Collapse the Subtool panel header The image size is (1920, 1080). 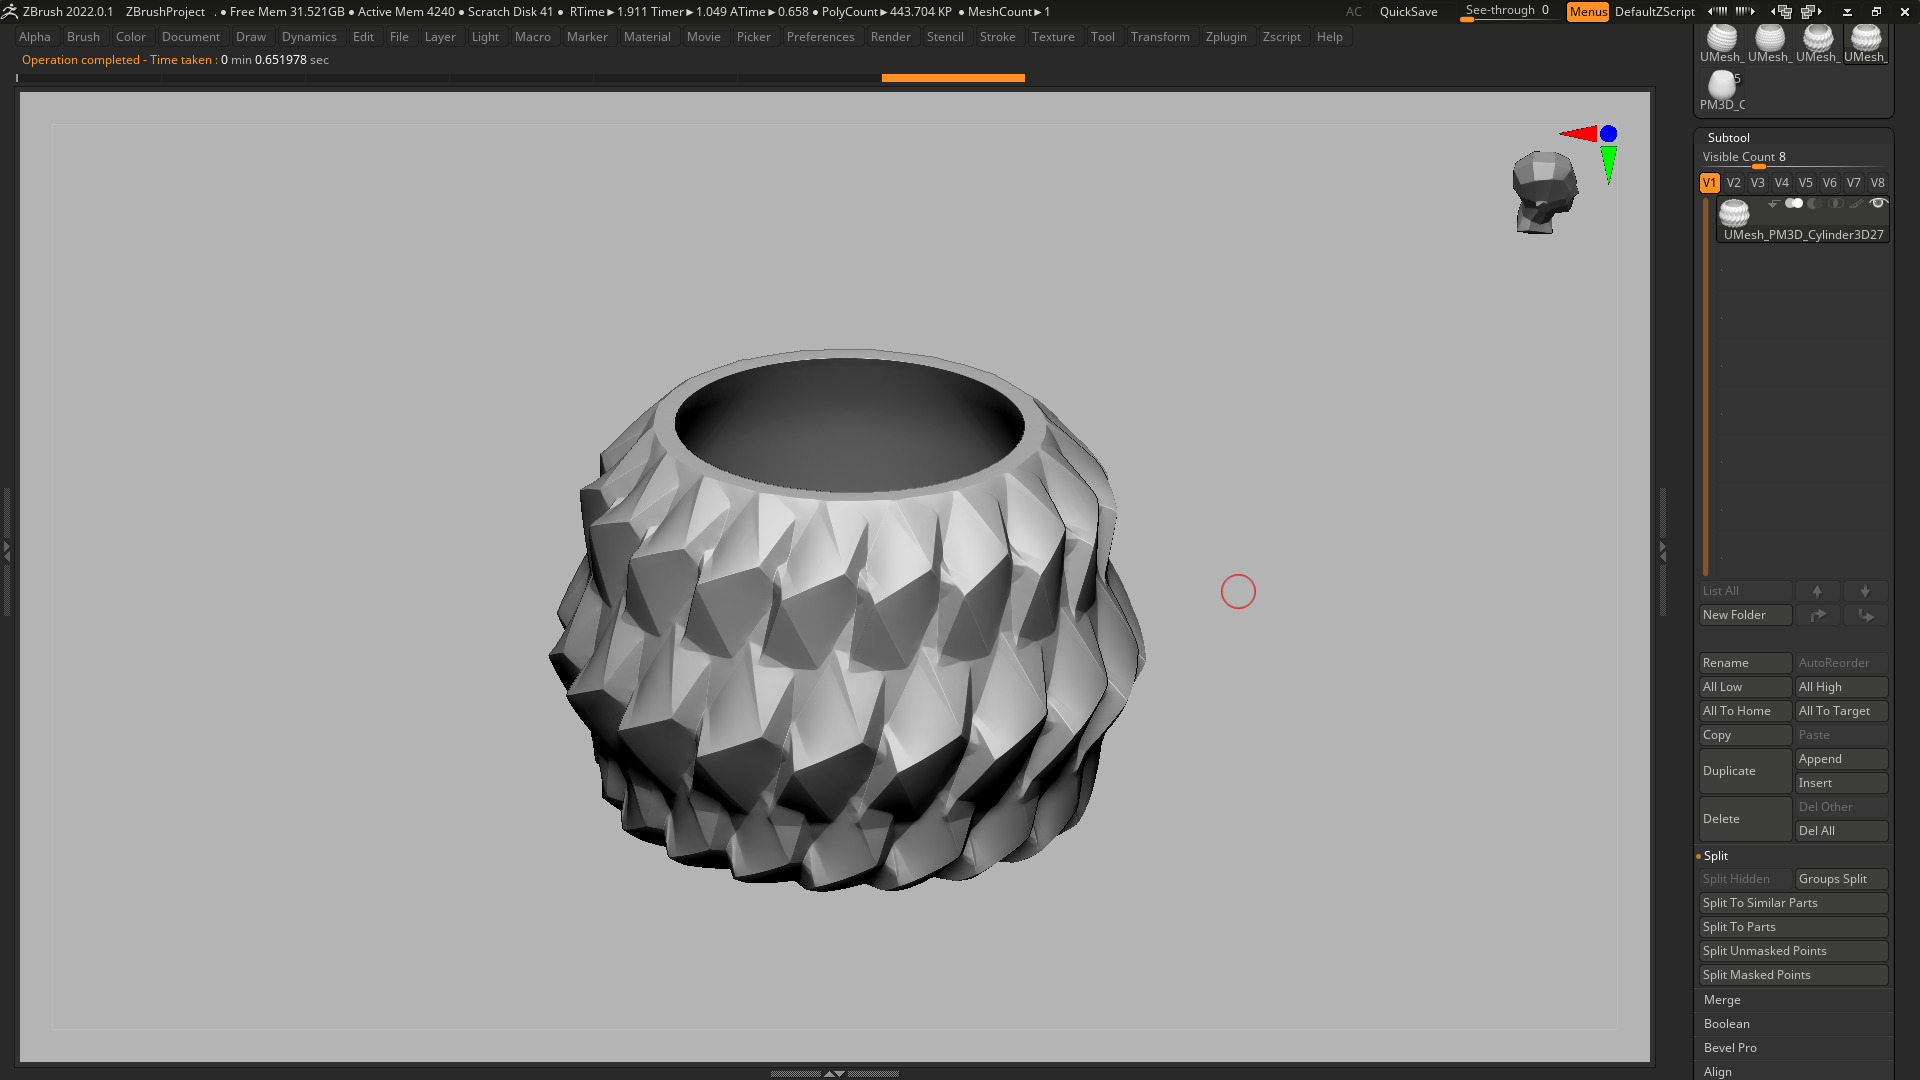(1728, 138)
